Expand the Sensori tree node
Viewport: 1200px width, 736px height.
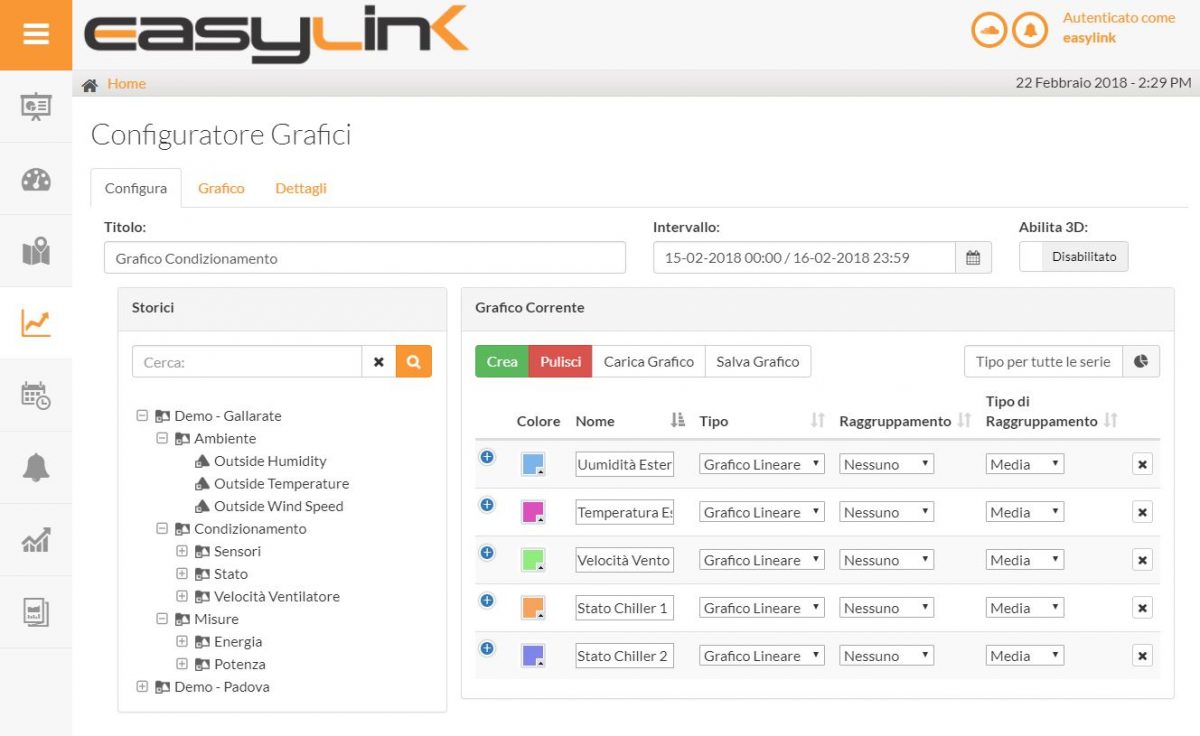[181, 551]
